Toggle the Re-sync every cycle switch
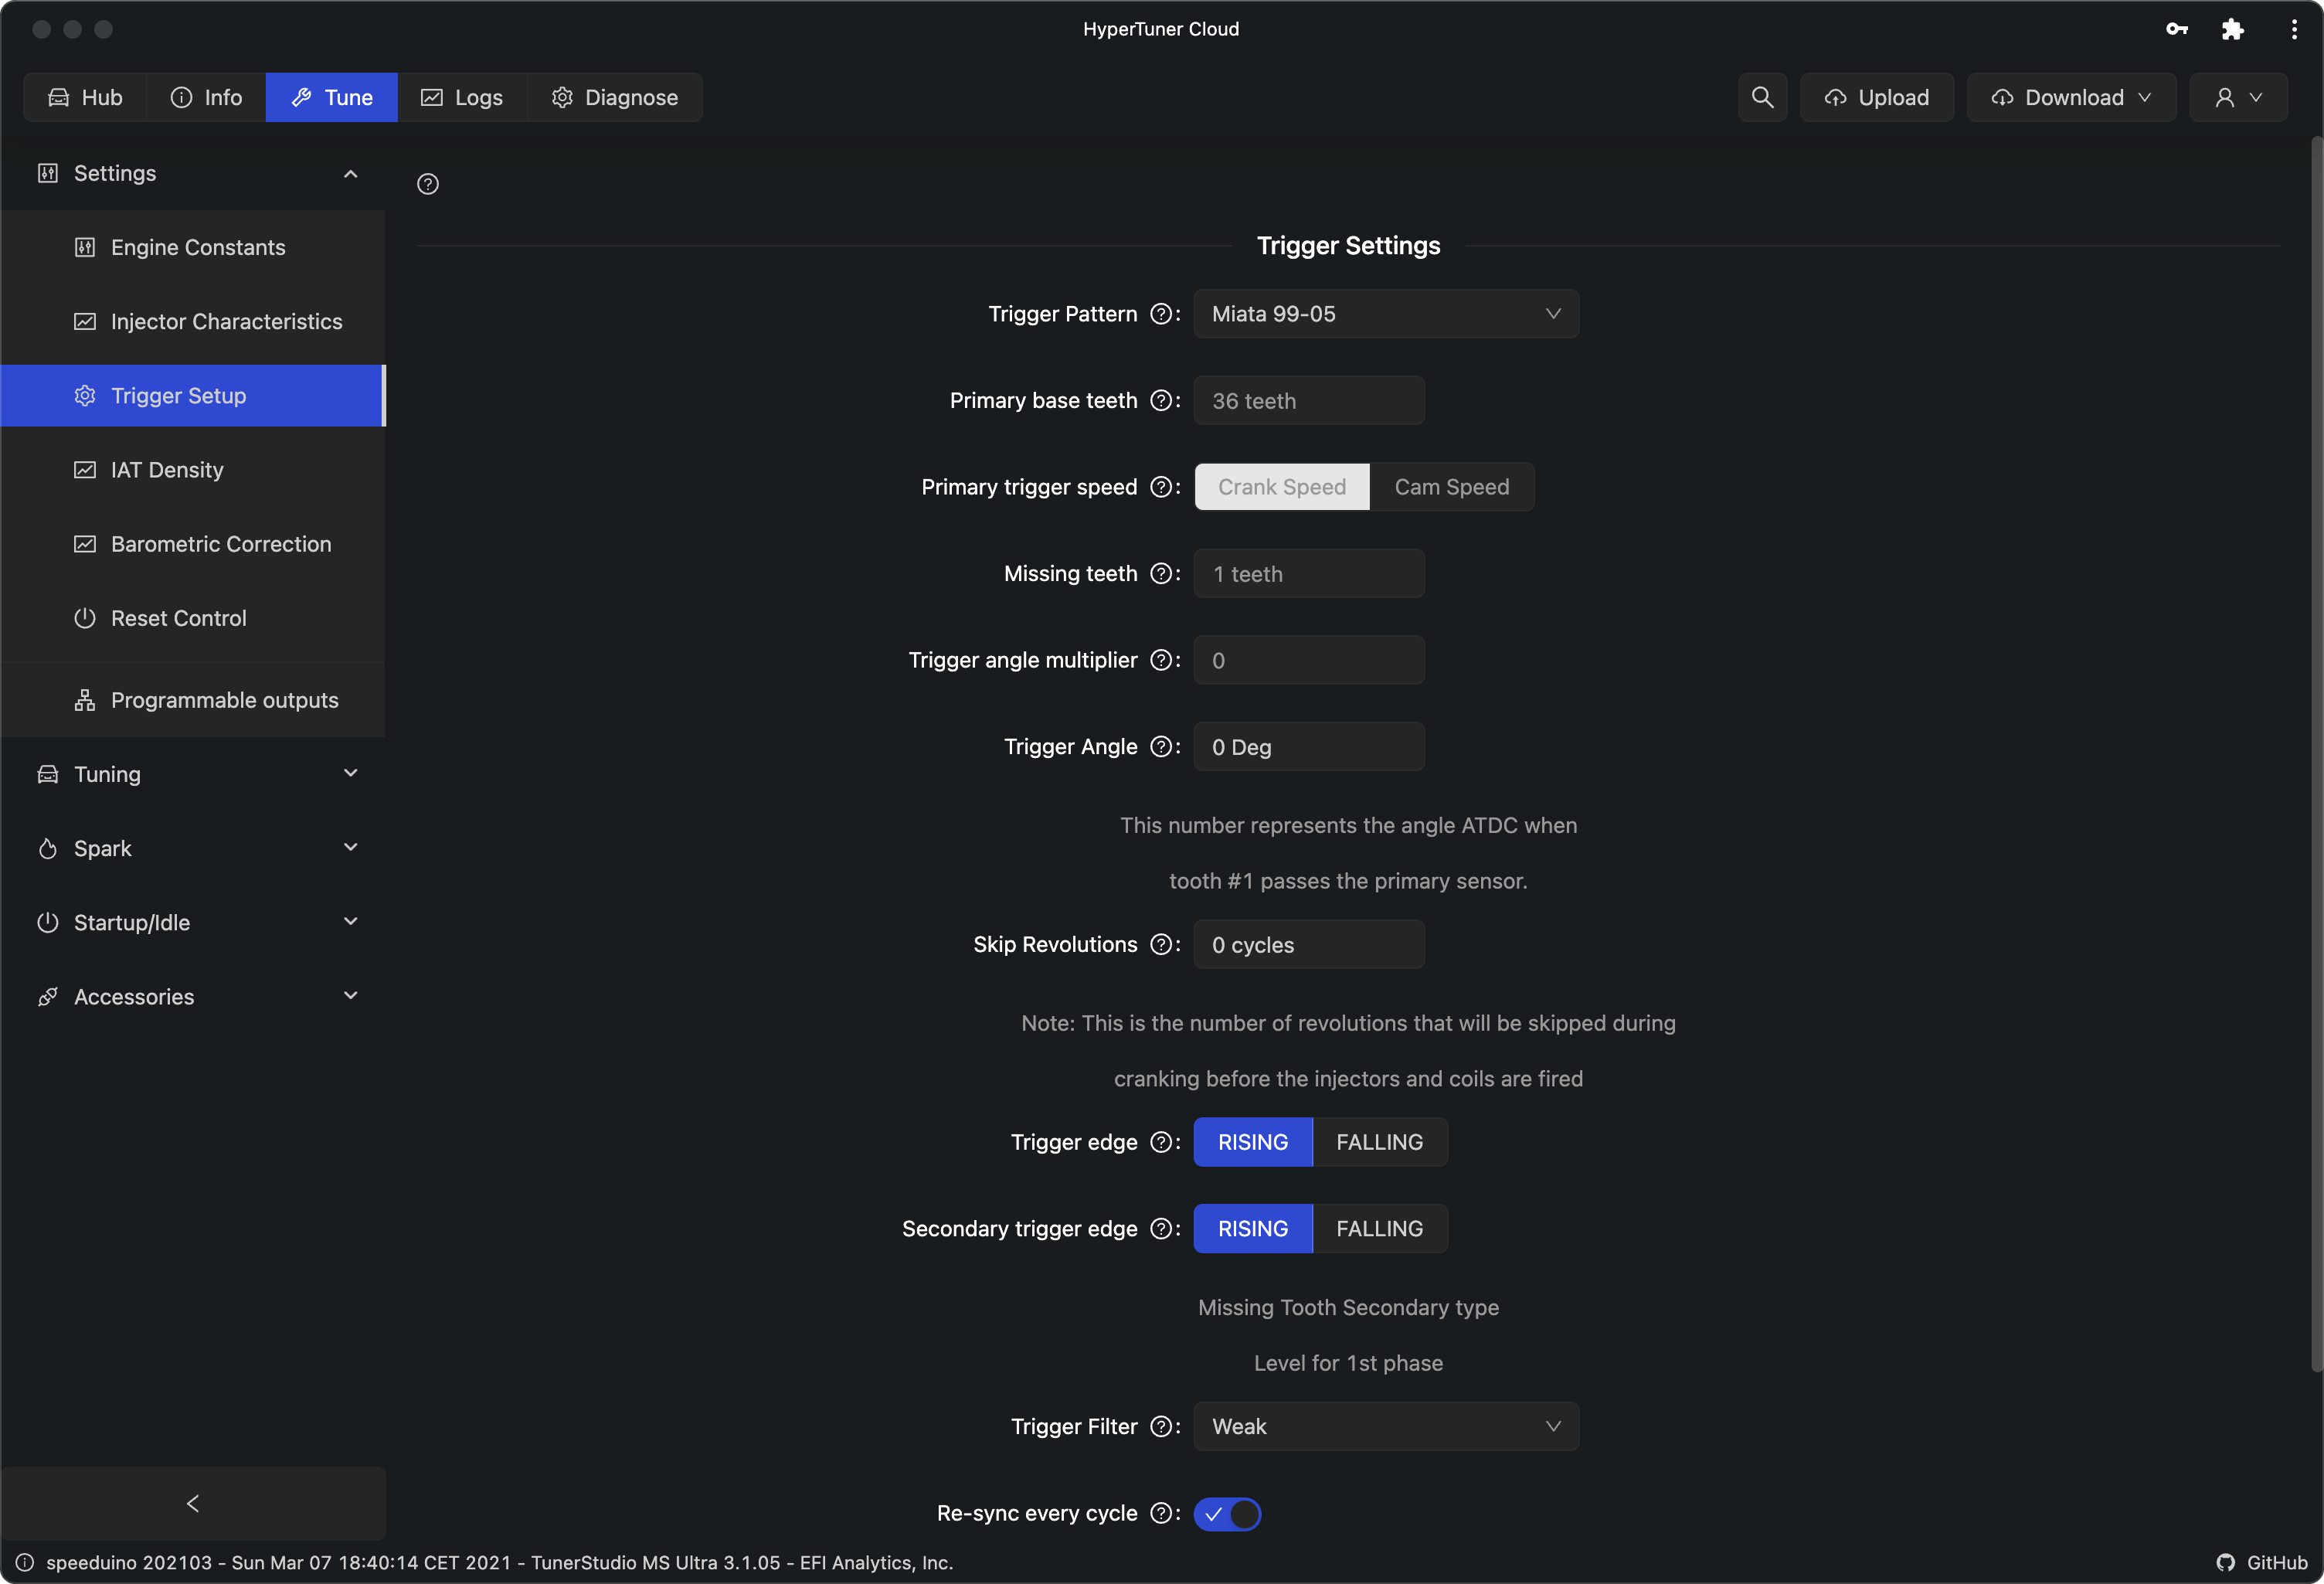The height and width of the screenshot is (1584, 2324). [x=1228, y=1514]
